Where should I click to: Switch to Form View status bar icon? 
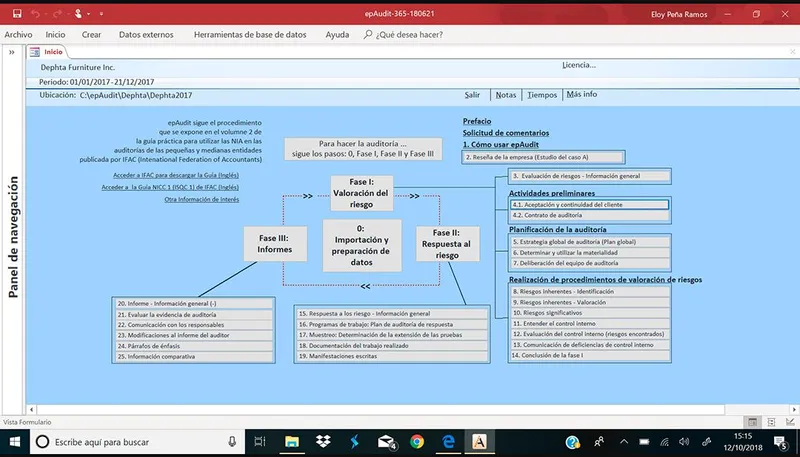(752, 422)
